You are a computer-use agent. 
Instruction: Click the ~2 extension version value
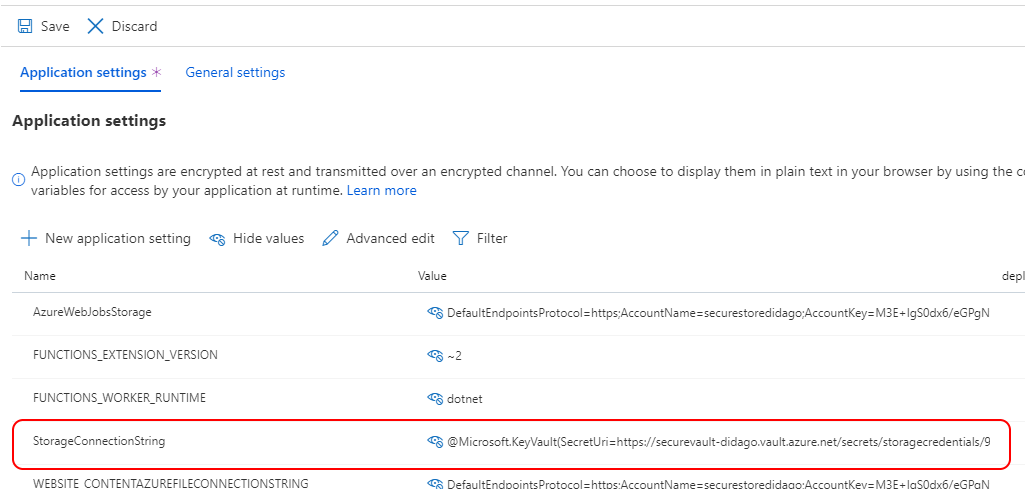coord(454,355)
